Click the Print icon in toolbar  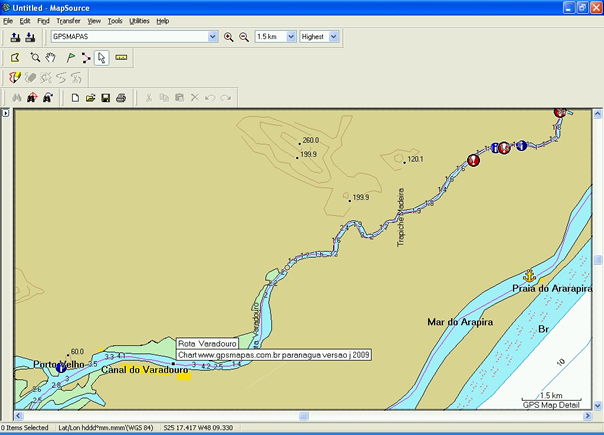120,98
